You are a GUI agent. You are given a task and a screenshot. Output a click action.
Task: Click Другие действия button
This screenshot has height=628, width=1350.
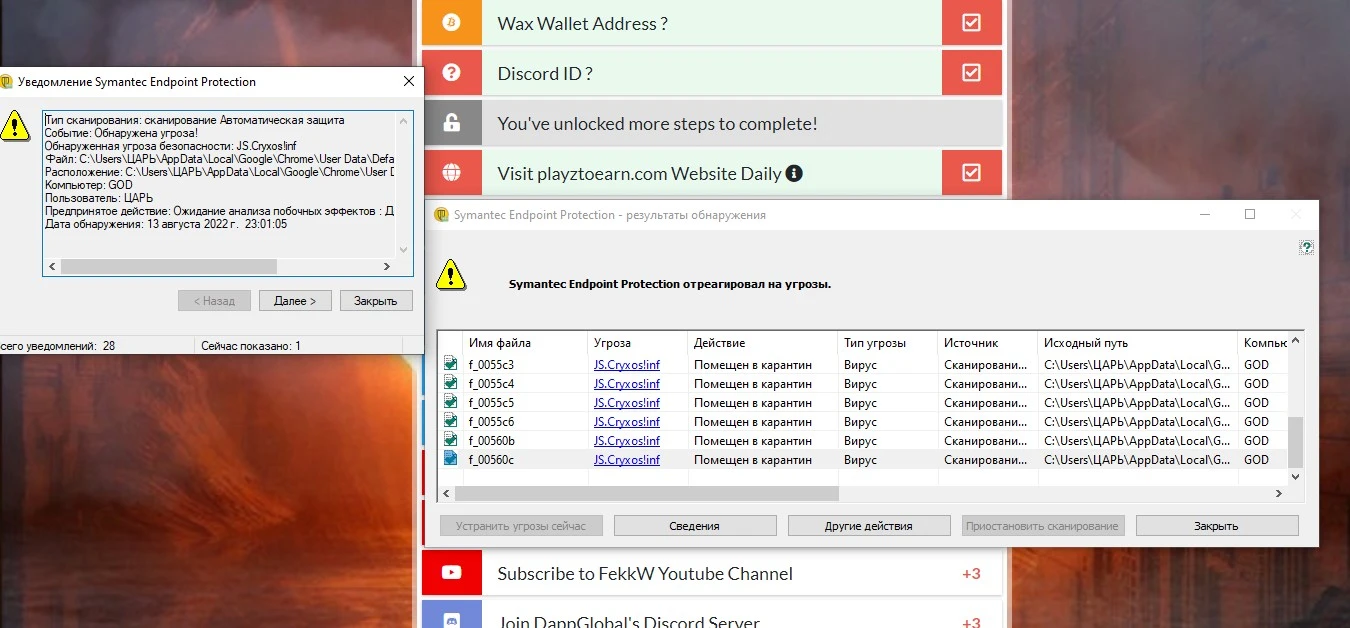[869, 525]
